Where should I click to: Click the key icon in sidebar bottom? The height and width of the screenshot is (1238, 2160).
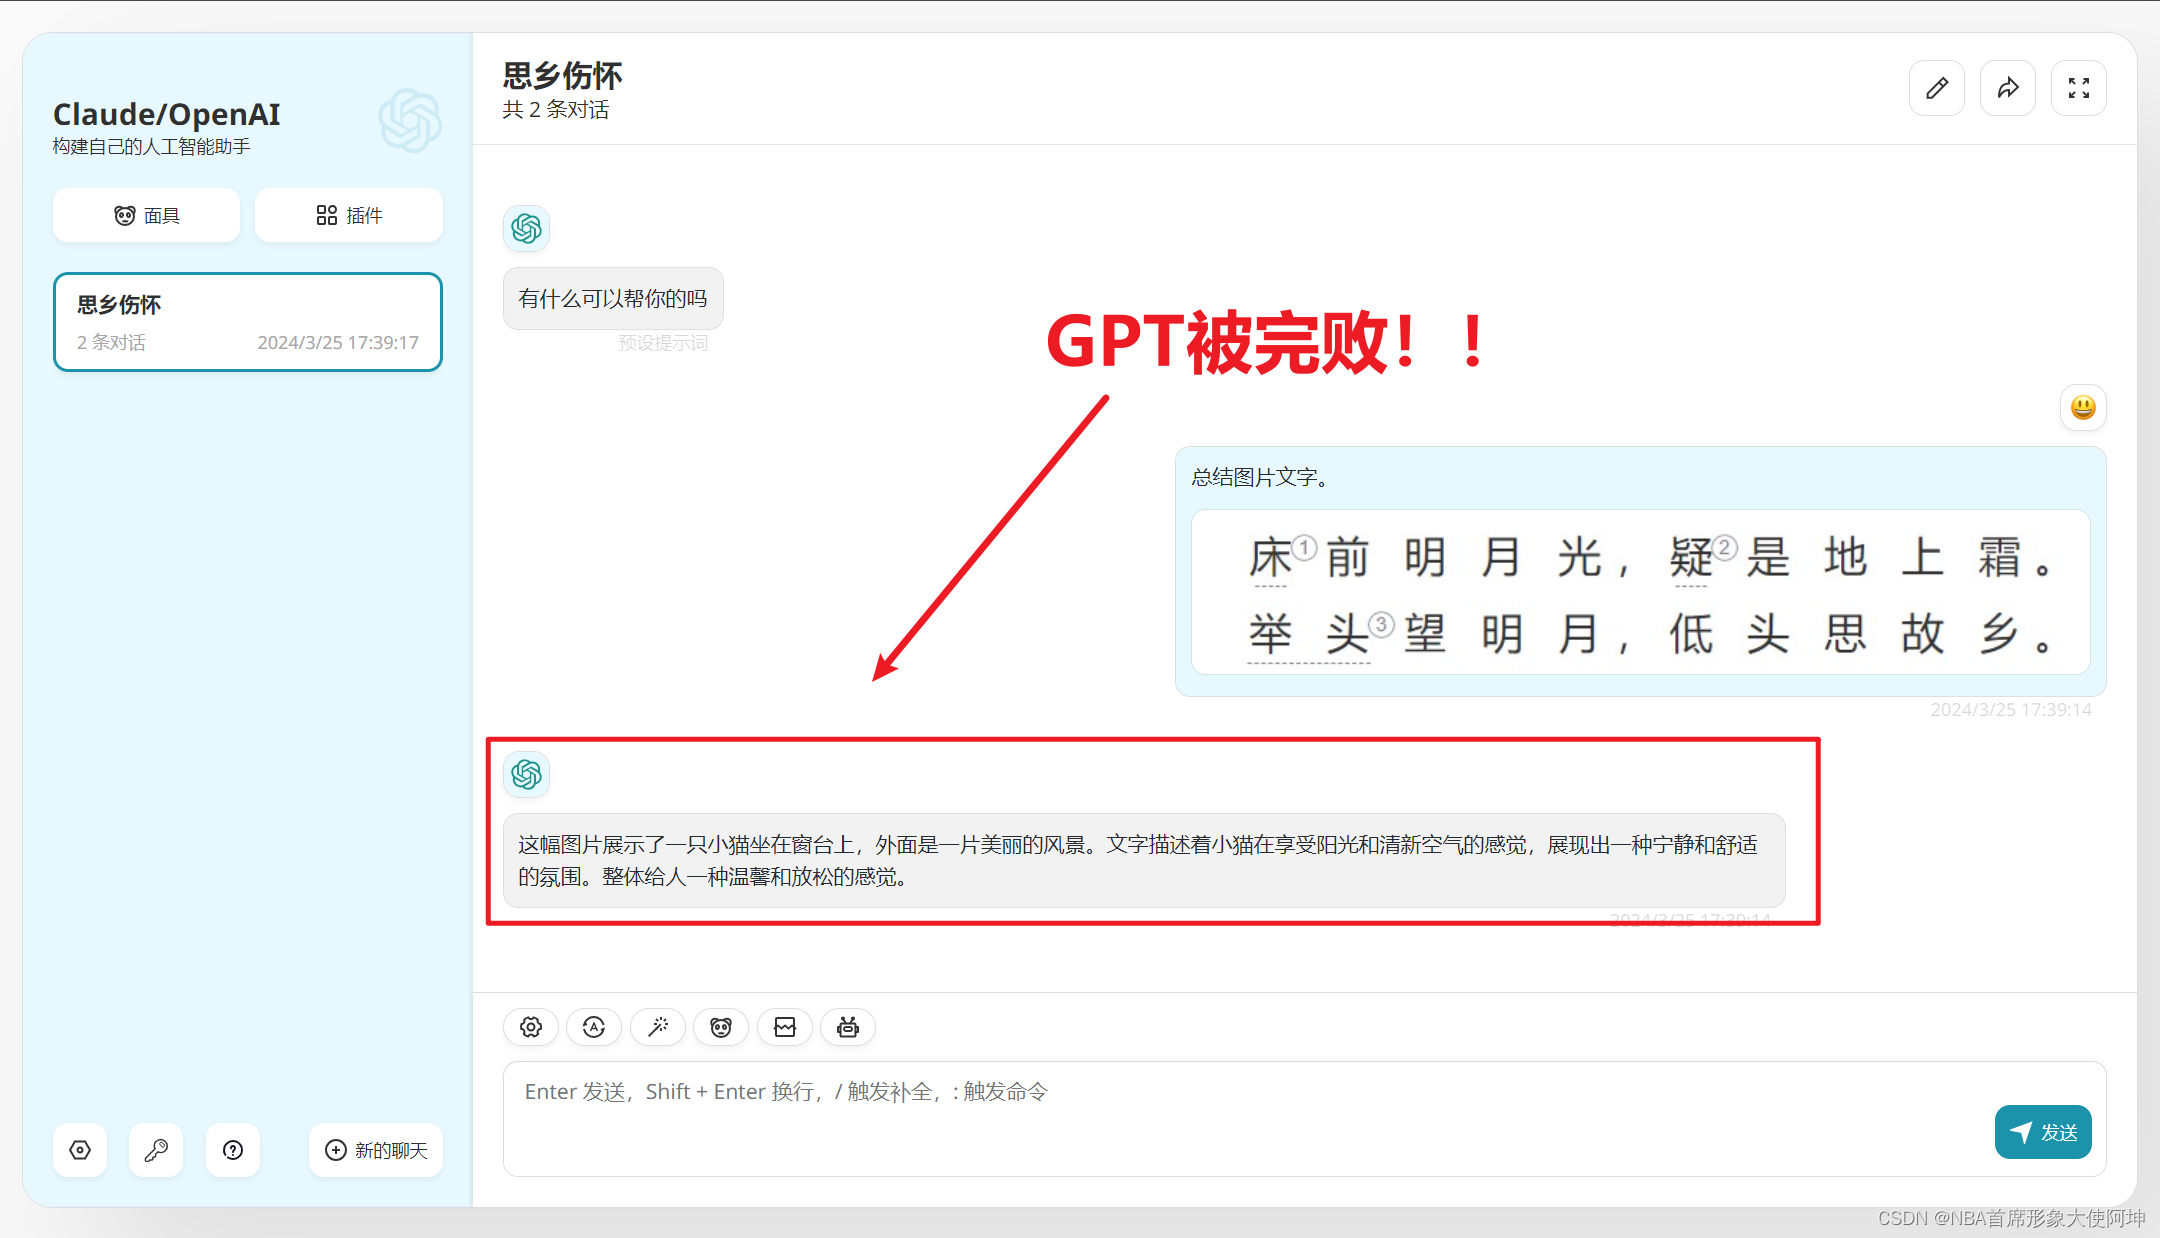[156, 1150]
